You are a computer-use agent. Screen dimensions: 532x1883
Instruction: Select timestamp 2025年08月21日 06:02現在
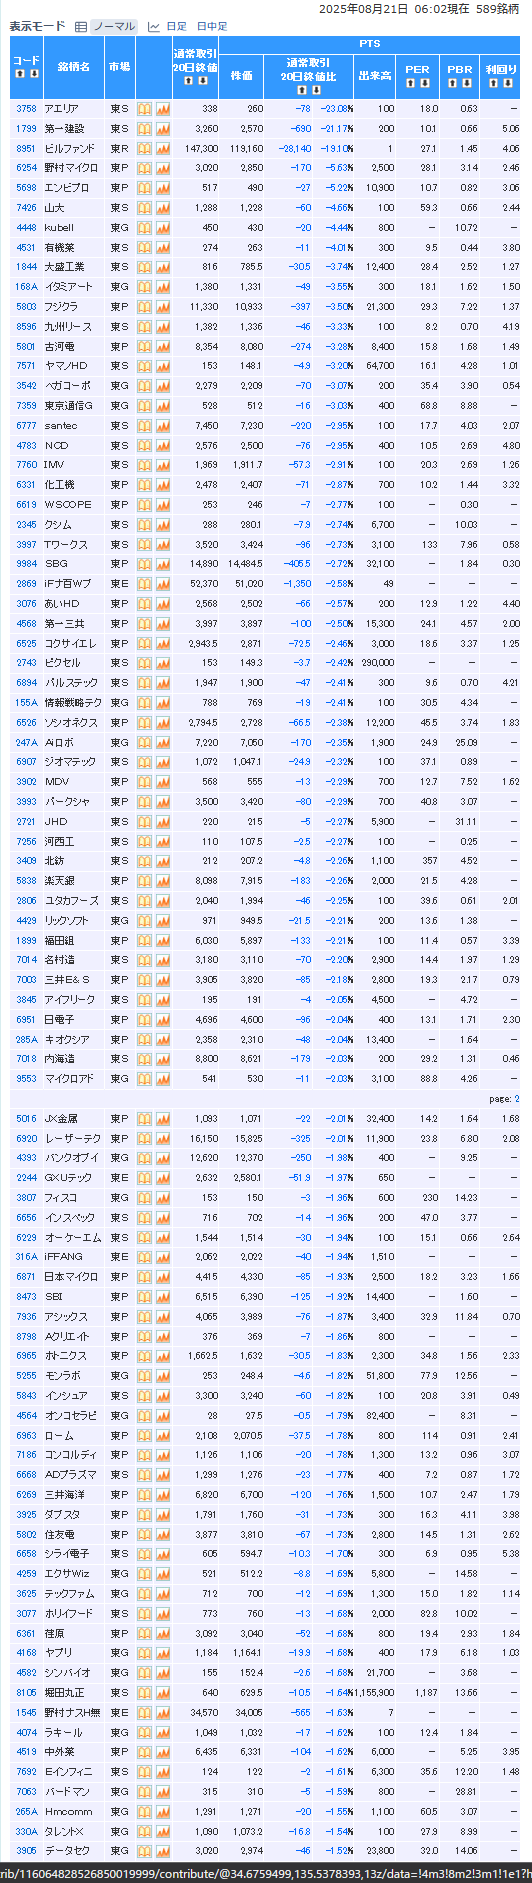pyautogui.click(x=394, y=9)
